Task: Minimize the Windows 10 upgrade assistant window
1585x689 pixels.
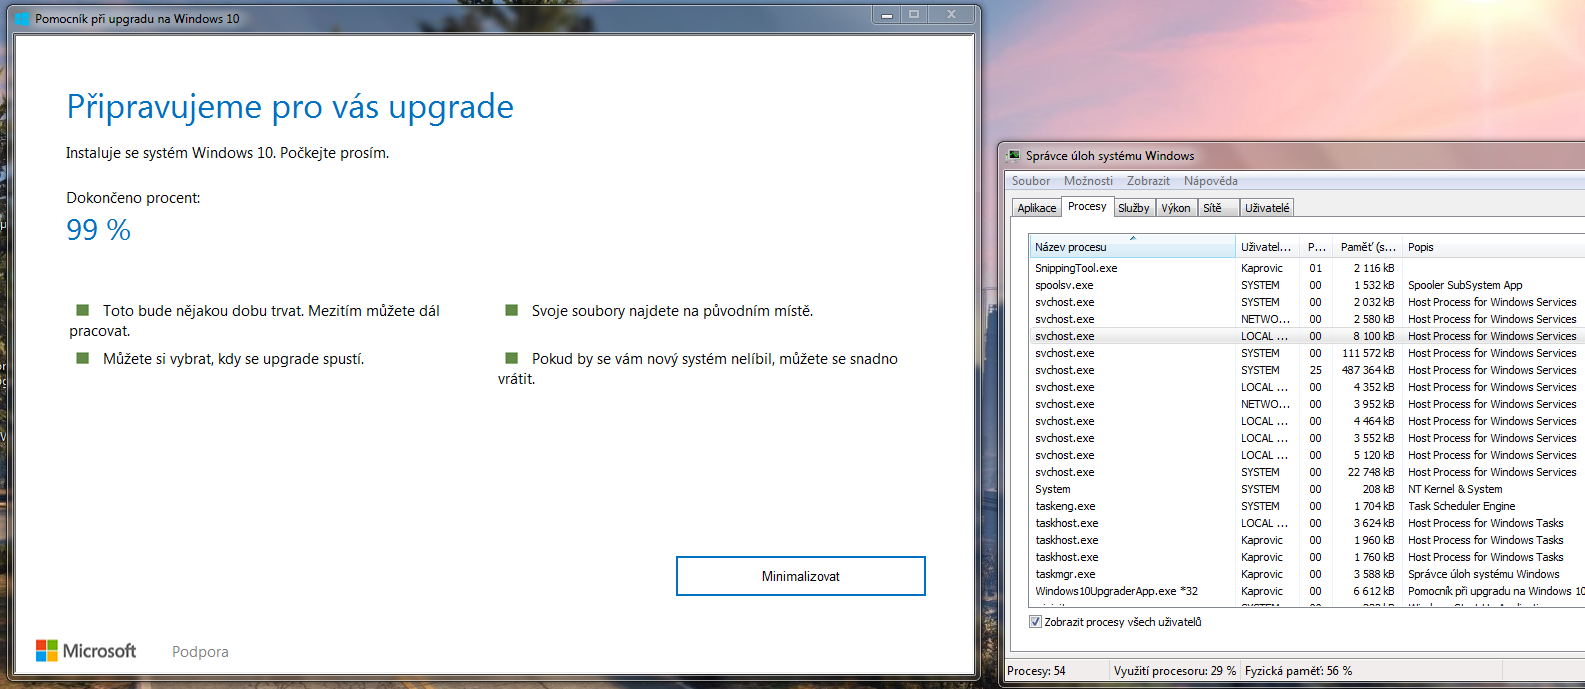Action: 886,14
